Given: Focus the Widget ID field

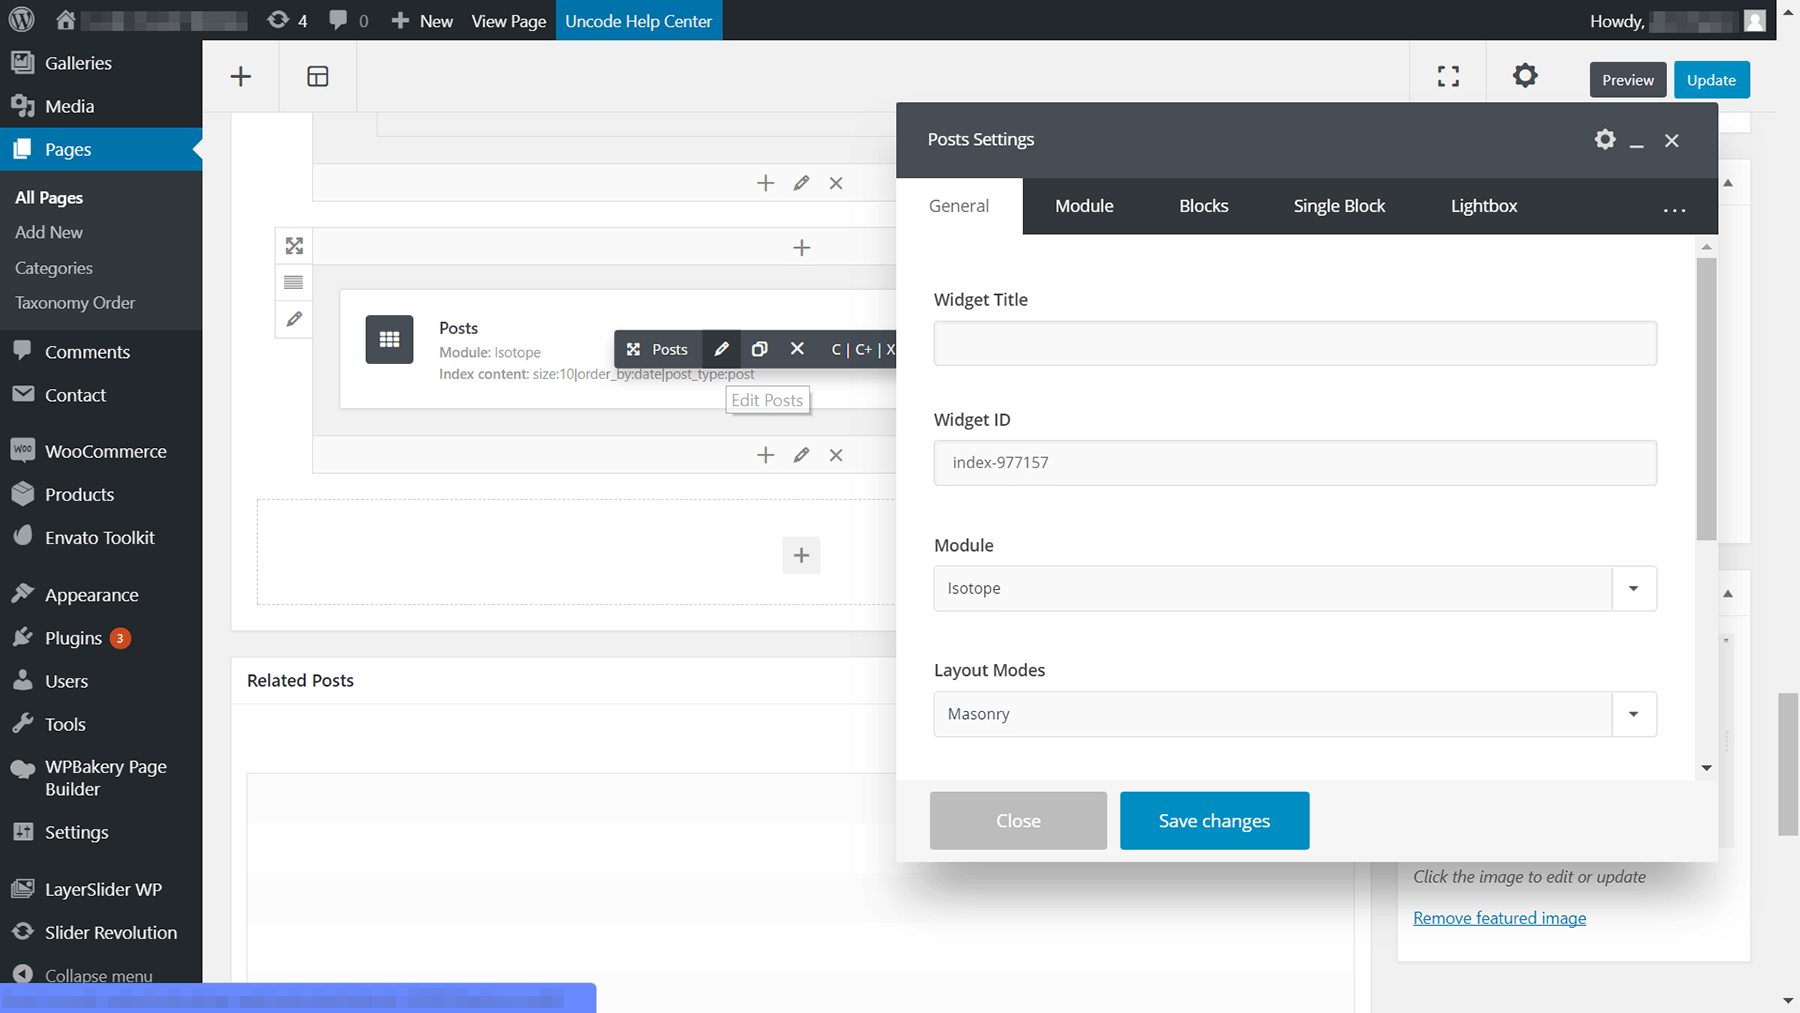Looking at the screenshot, I should (1295, 463).
